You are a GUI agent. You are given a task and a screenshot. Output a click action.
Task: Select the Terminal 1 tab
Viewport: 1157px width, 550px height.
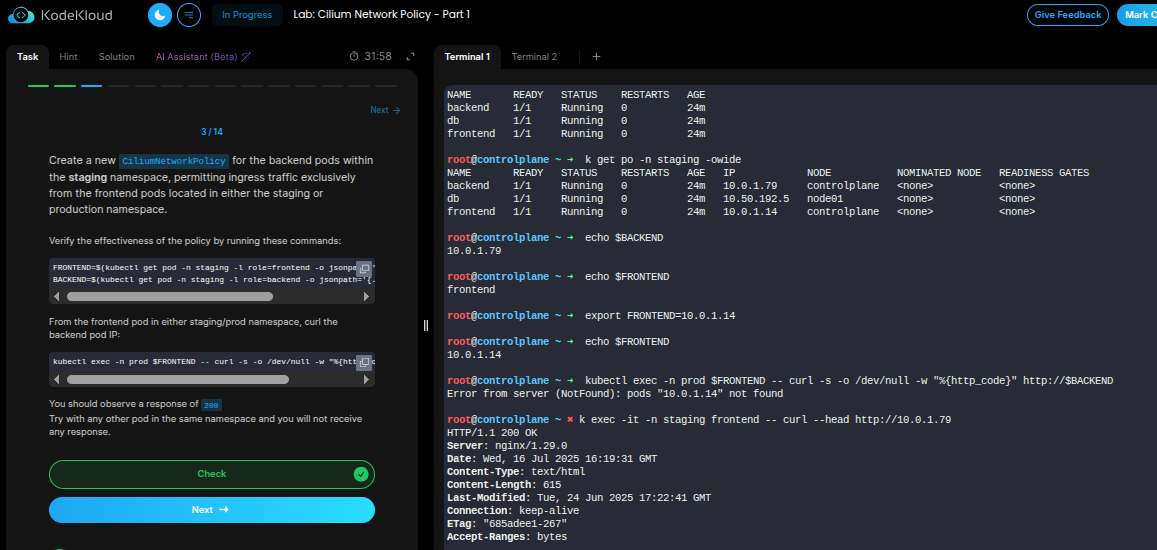[467, 57]
